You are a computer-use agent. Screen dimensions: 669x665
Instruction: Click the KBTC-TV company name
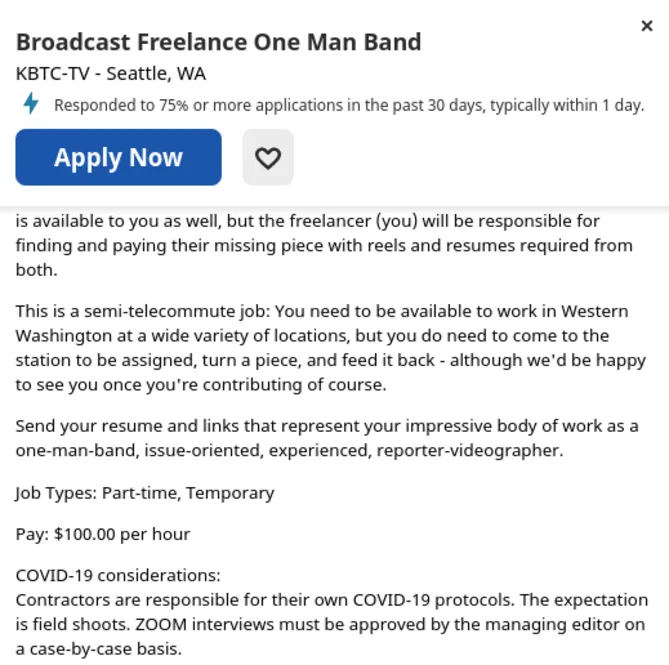pos(53,73)
